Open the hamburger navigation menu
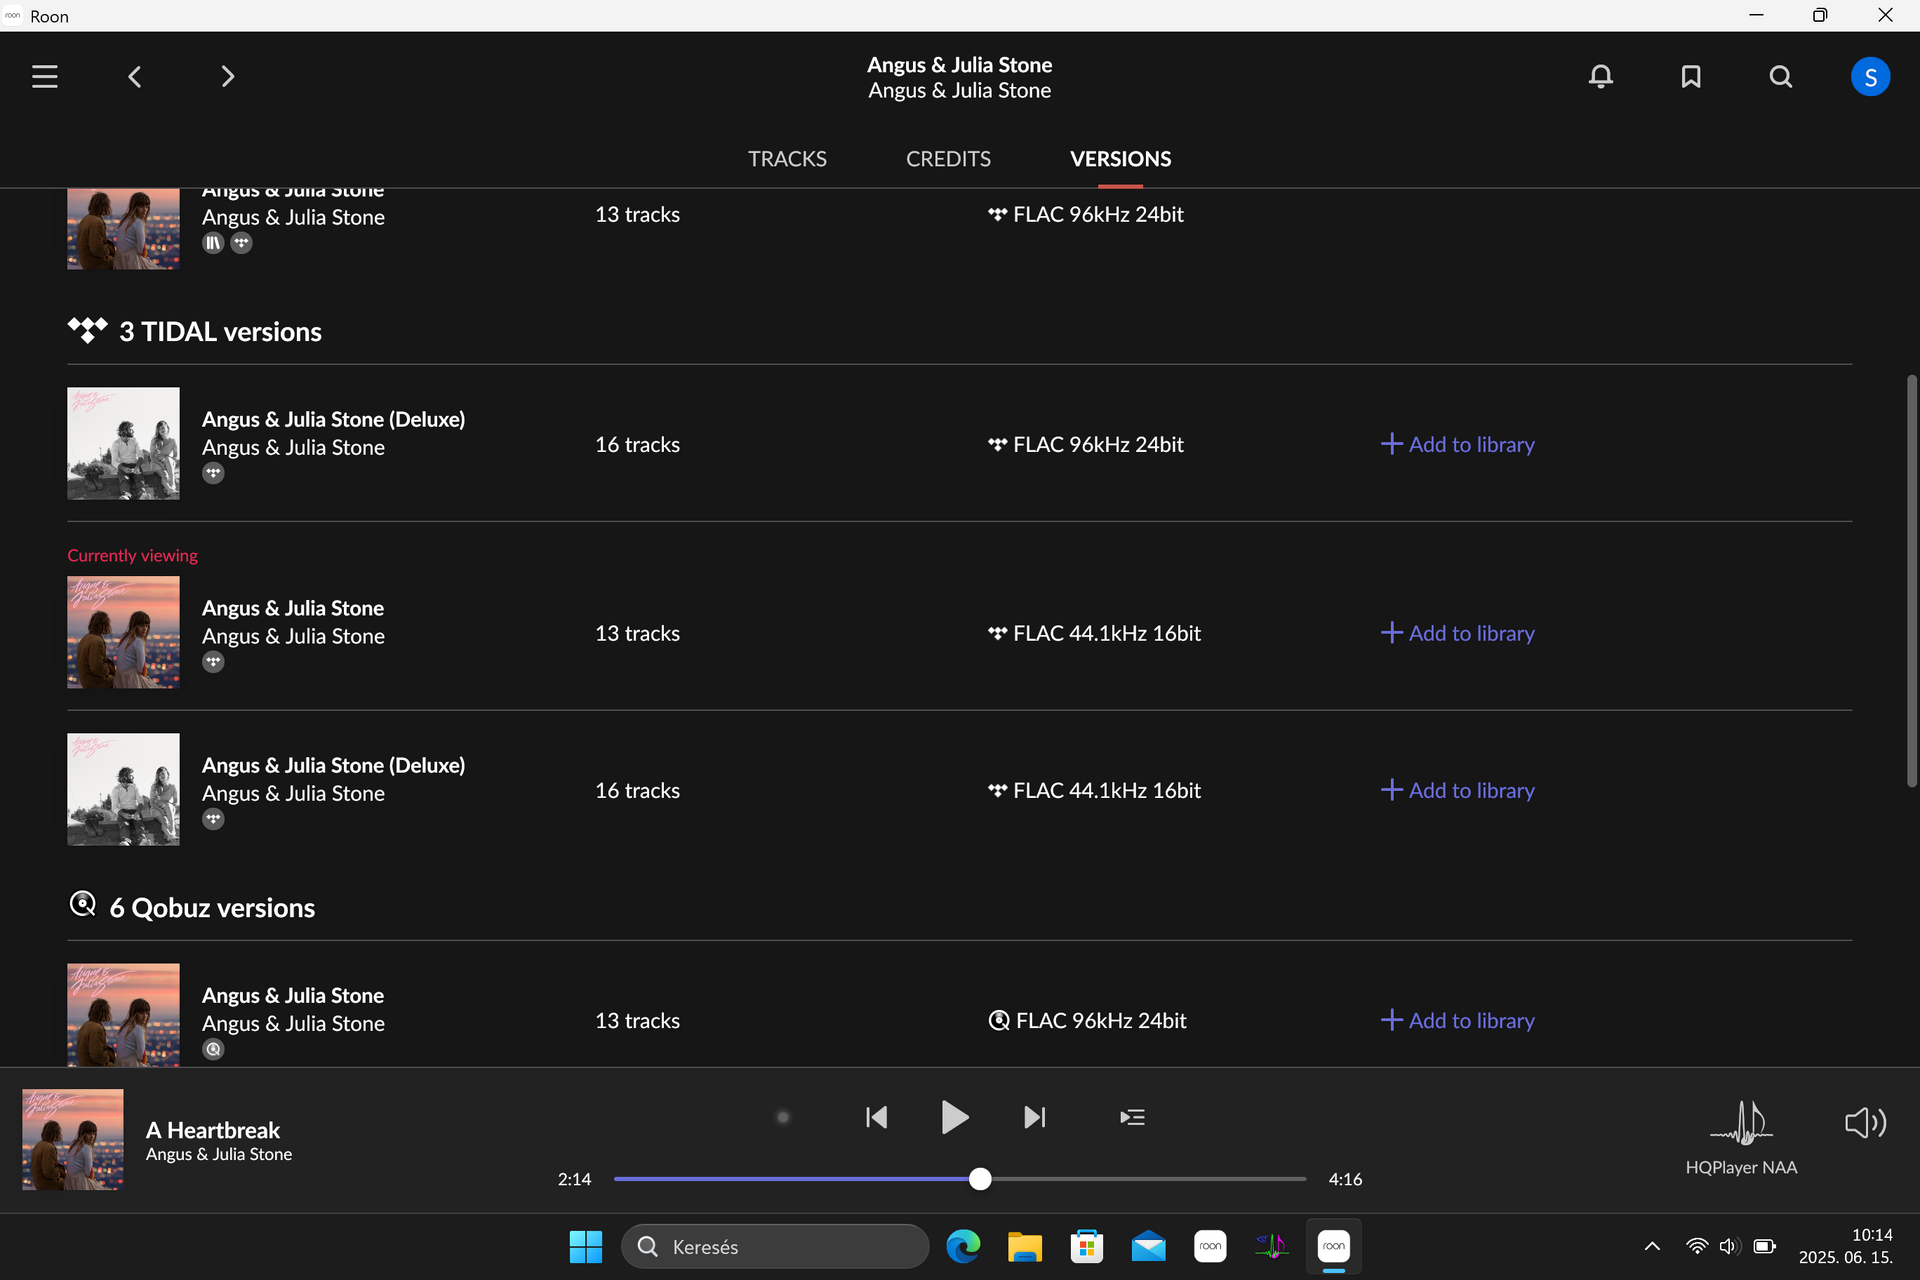Image resolution: width=1920 pixels, height=1280 pixels. [x=45, y=77]
